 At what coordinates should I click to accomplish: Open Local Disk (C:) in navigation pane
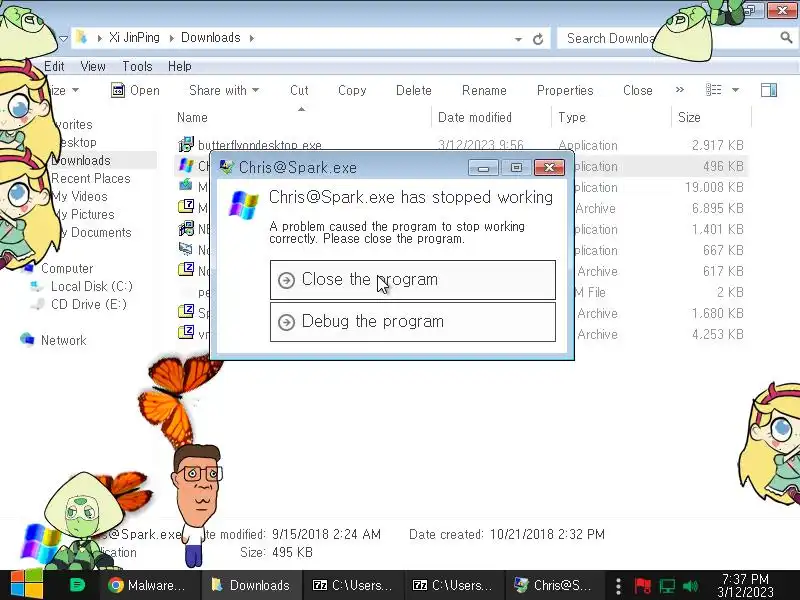tap(91, 286)
